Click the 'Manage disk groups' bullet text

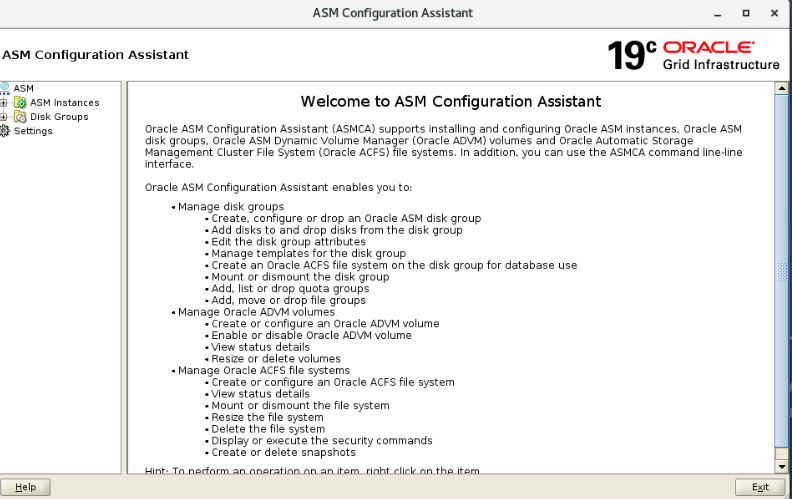click(x=231, y=207)
